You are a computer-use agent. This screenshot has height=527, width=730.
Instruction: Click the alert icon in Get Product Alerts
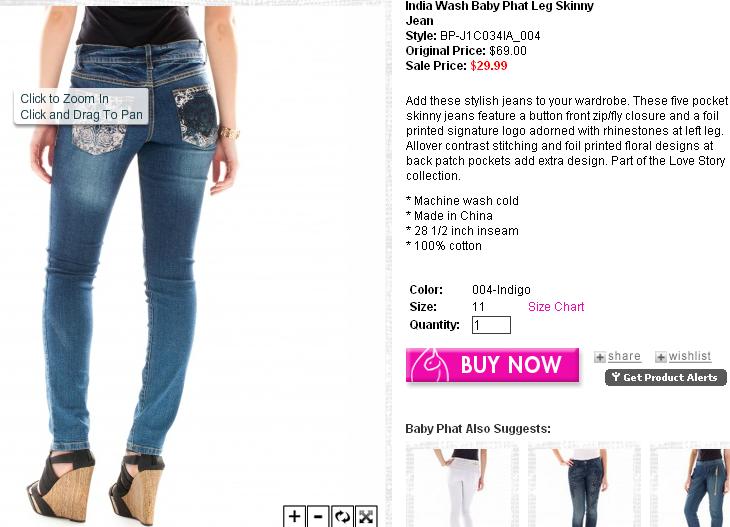click(616, 377)
